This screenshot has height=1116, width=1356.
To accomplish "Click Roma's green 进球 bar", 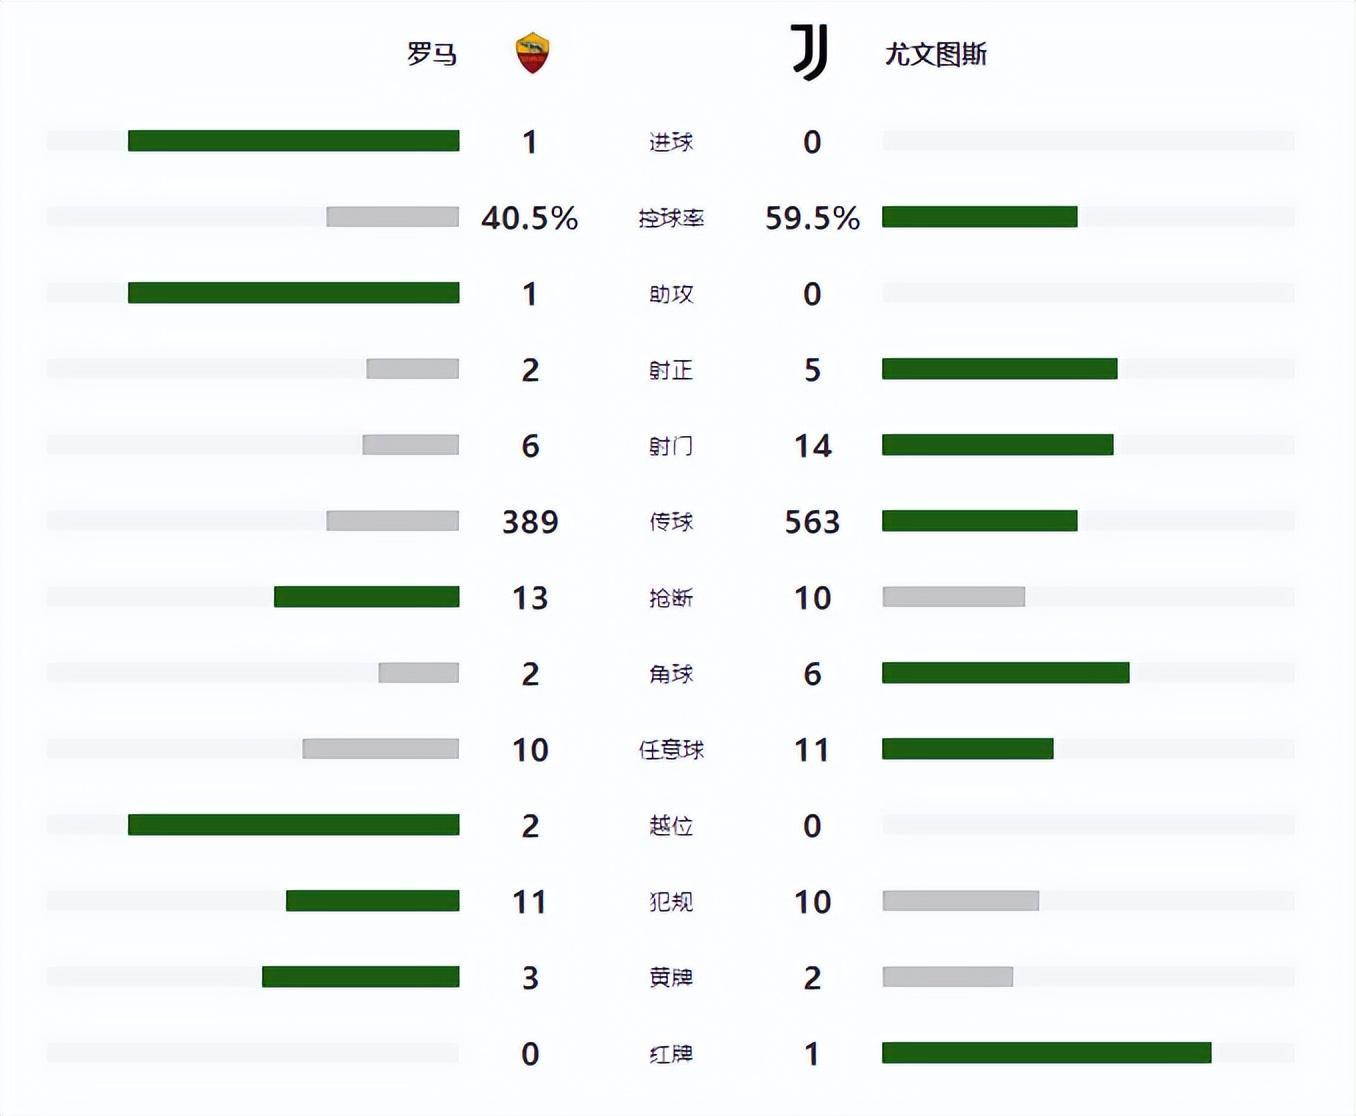I will (293, 141).
